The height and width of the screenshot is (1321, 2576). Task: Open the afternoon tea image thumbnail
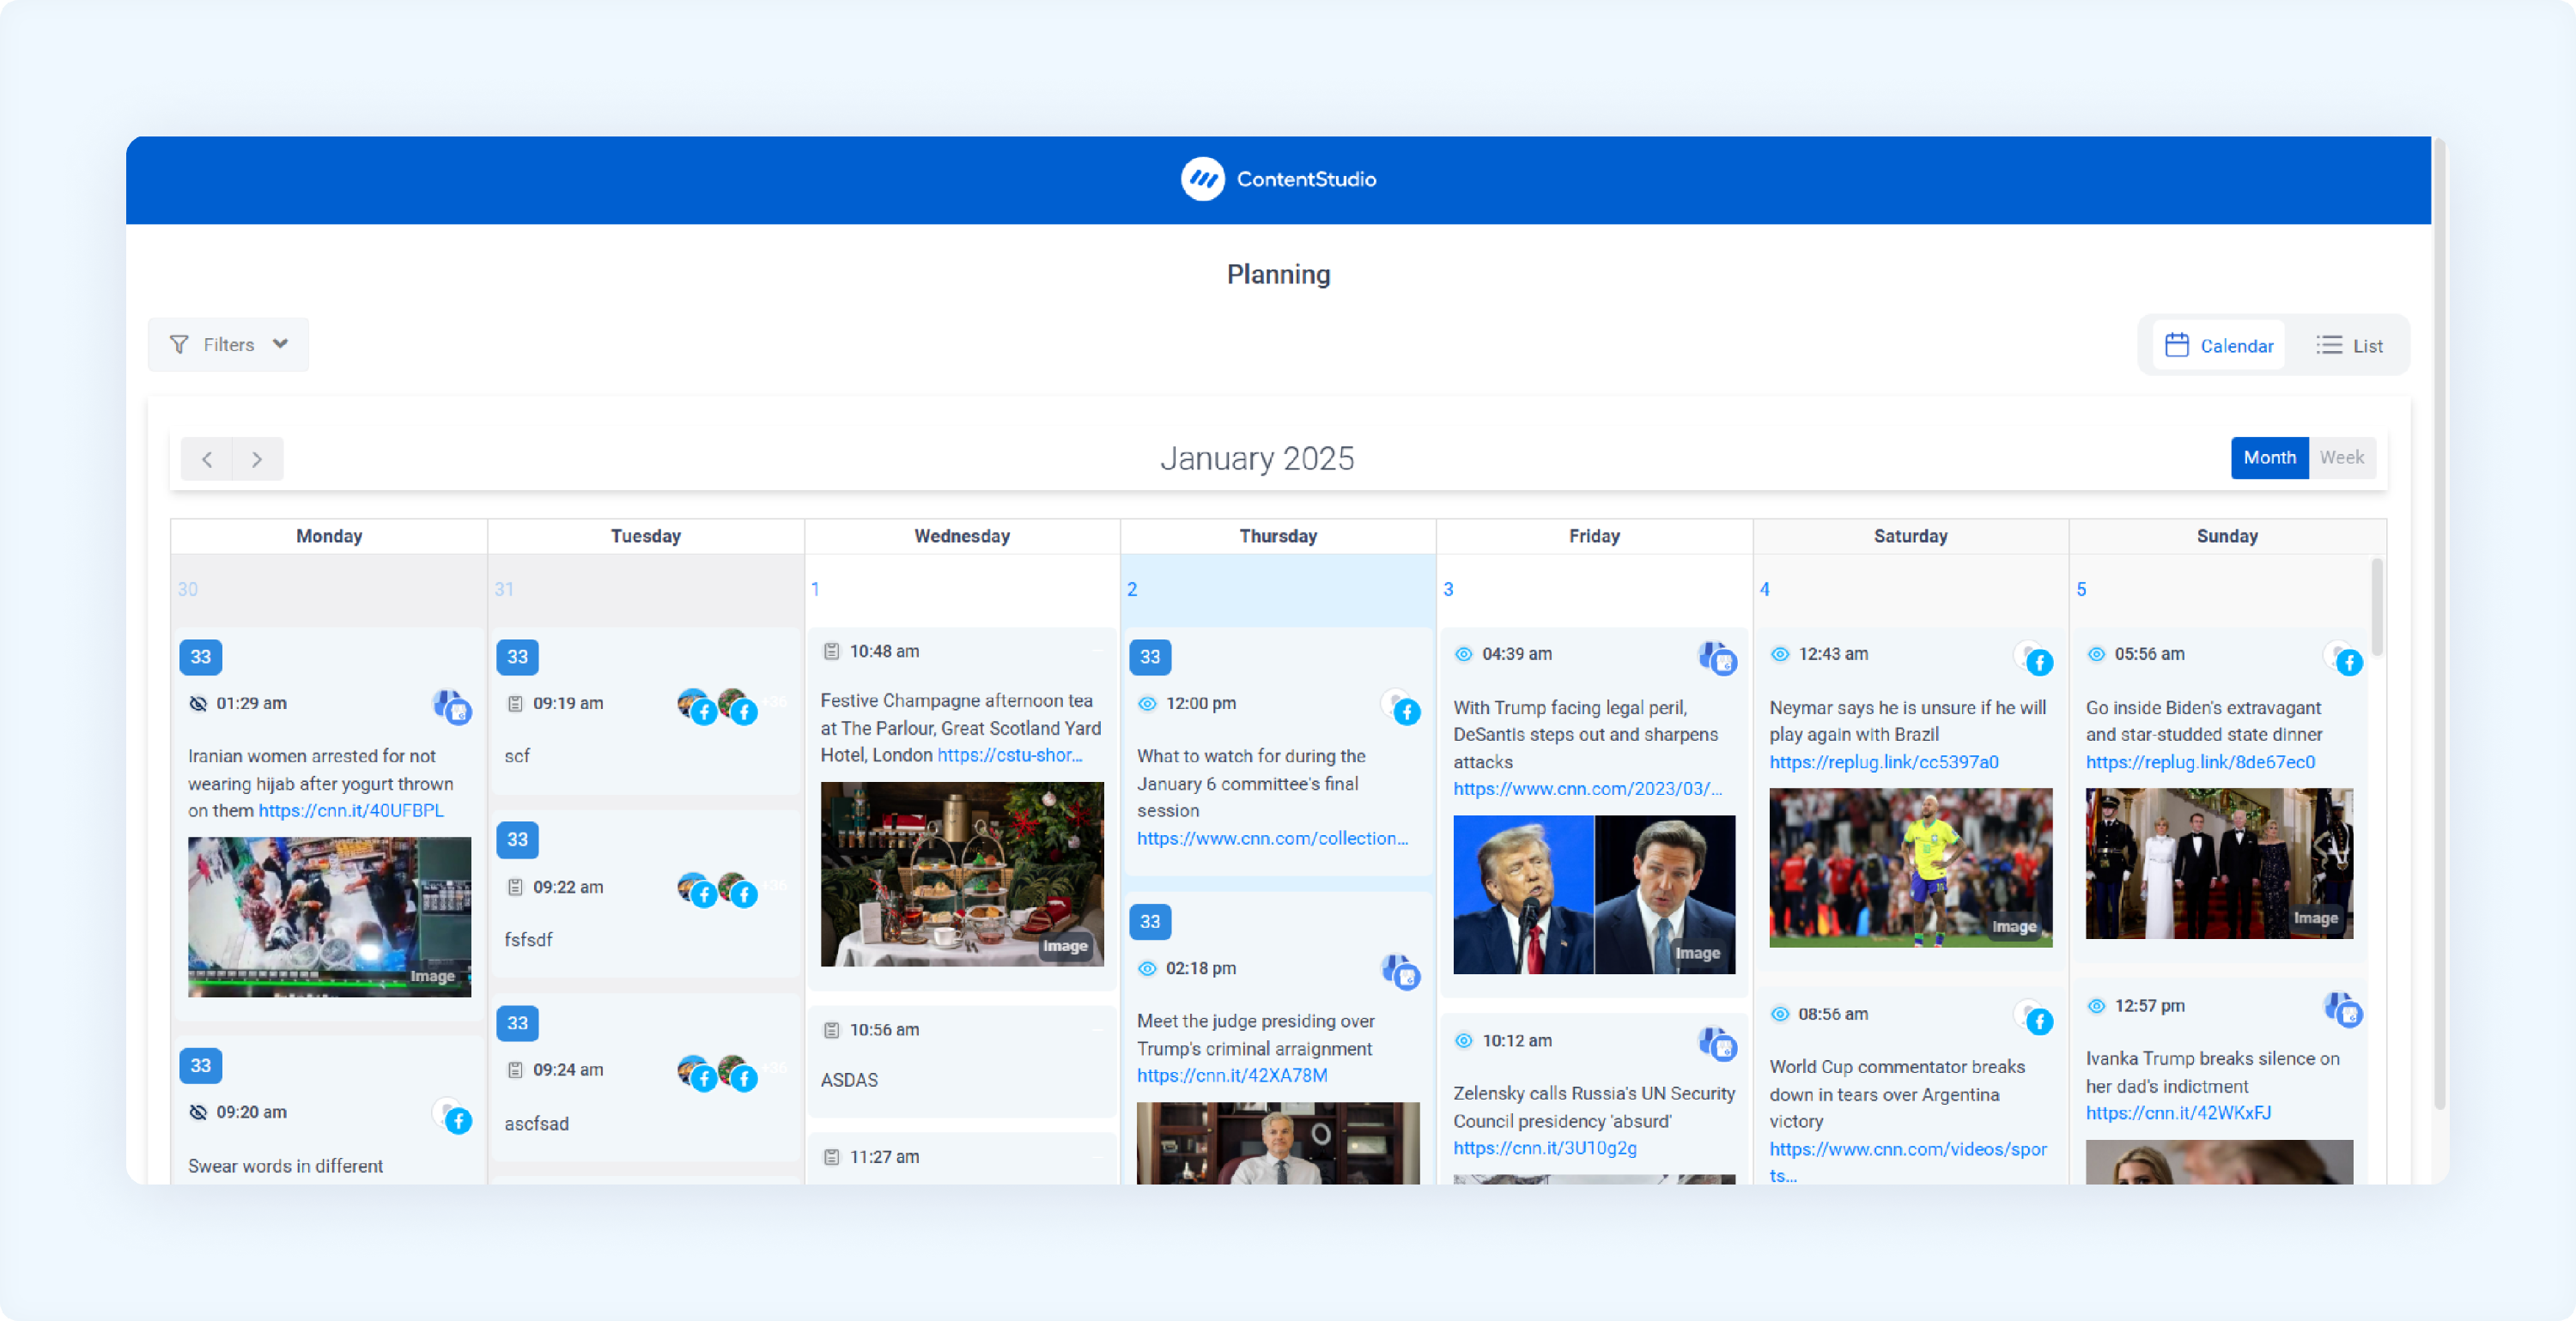click(x=962, y=874)
